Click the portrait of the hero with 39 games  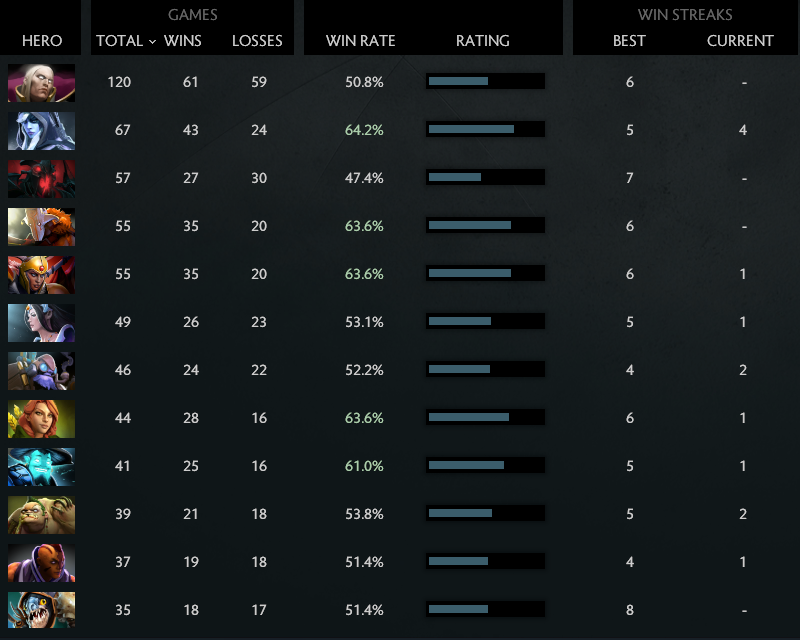click(36, 513)
